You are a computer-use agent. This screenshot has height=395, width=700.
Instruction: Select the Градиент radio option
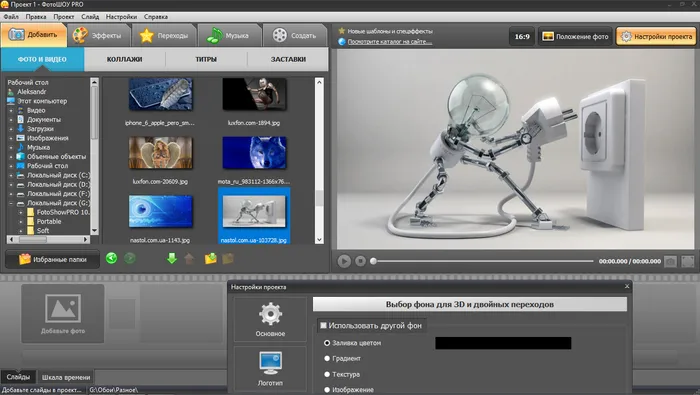pyautogui.click(x=327, y=358)
